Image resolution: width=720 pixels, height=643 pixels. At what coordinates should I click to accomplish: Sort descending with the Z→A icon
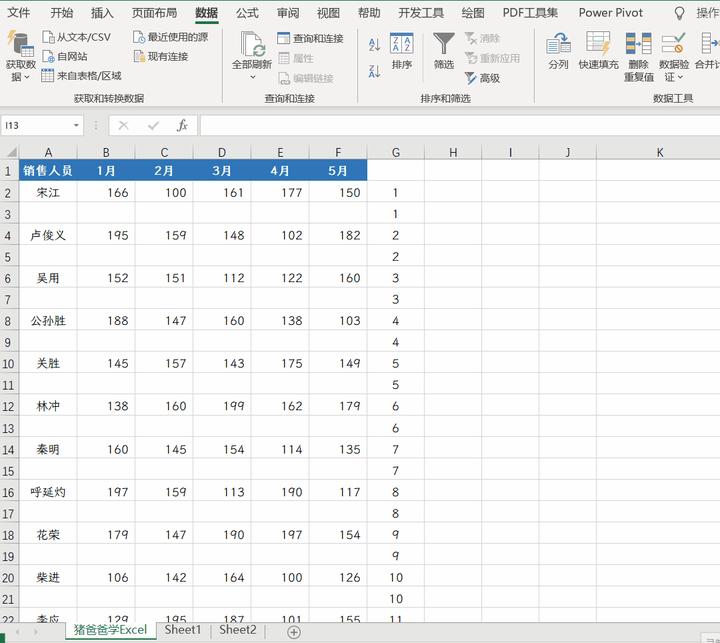374,71
